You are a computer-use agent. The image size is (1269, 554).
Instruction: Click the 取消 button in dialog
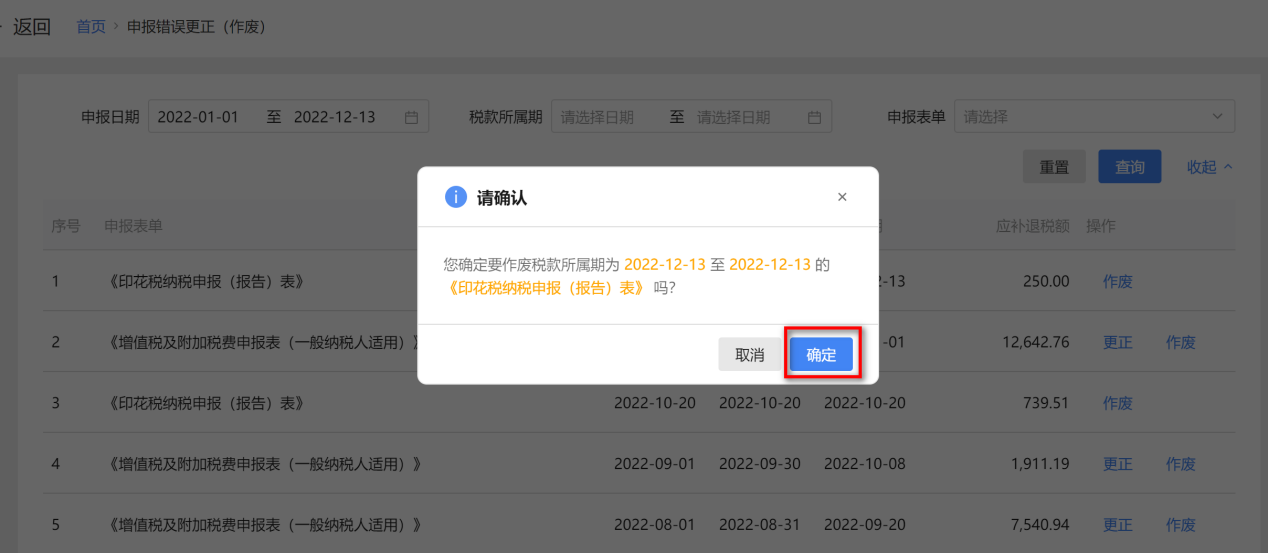click(750, 355)
